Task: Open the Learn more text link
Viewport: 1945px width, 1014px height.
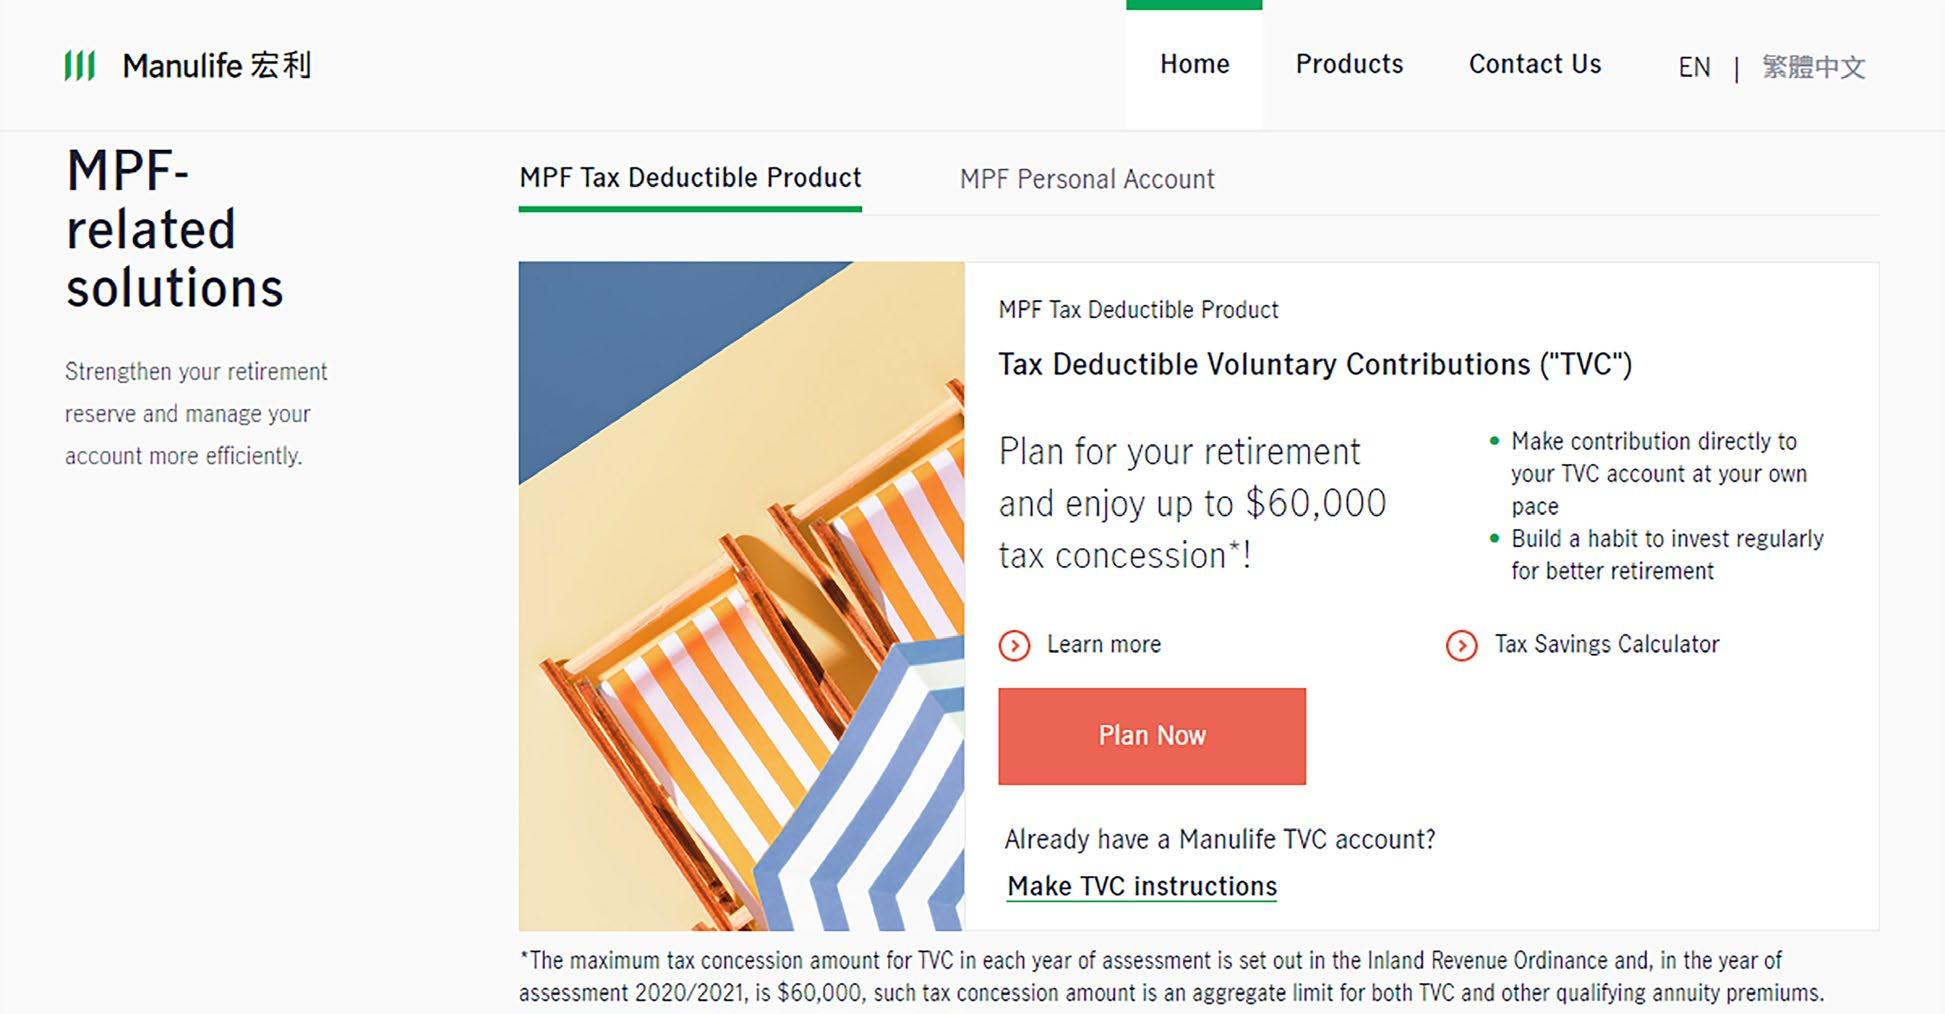Action: click(1104, 645)
